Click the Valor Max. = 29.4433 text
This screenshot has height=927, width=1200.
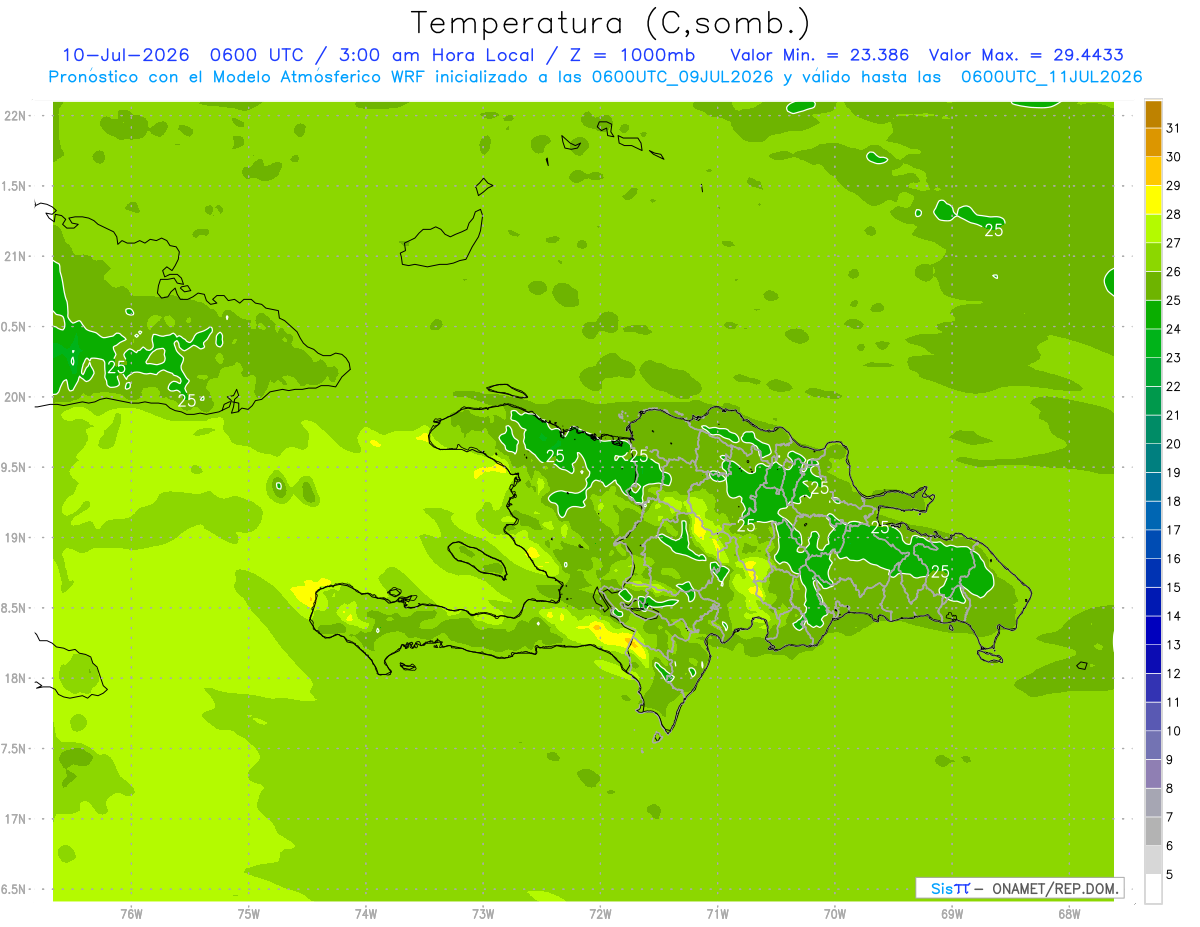tap(1033, 55)
